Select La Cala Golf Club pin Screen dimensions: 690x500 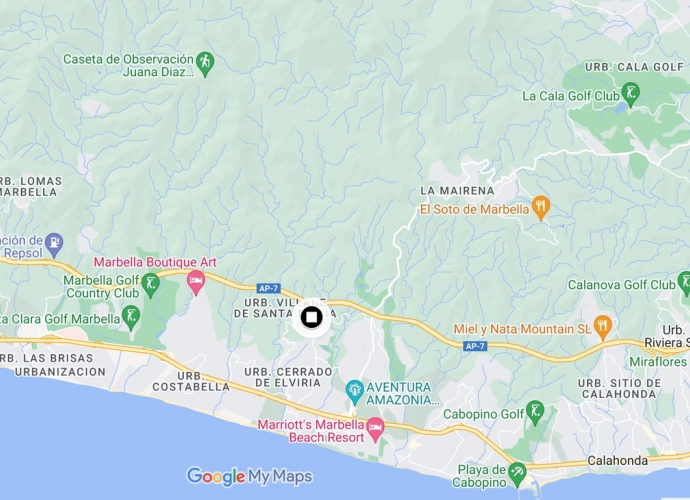coord(631,95)
